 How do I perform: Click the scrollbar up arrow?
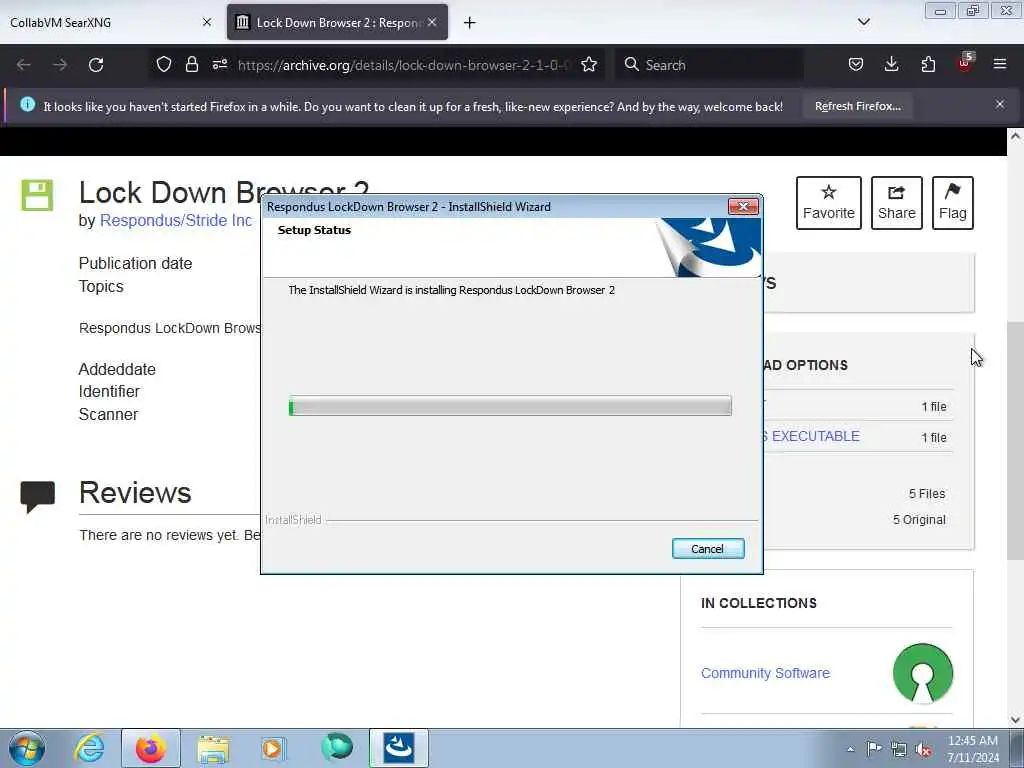[x=1016, y=136]
